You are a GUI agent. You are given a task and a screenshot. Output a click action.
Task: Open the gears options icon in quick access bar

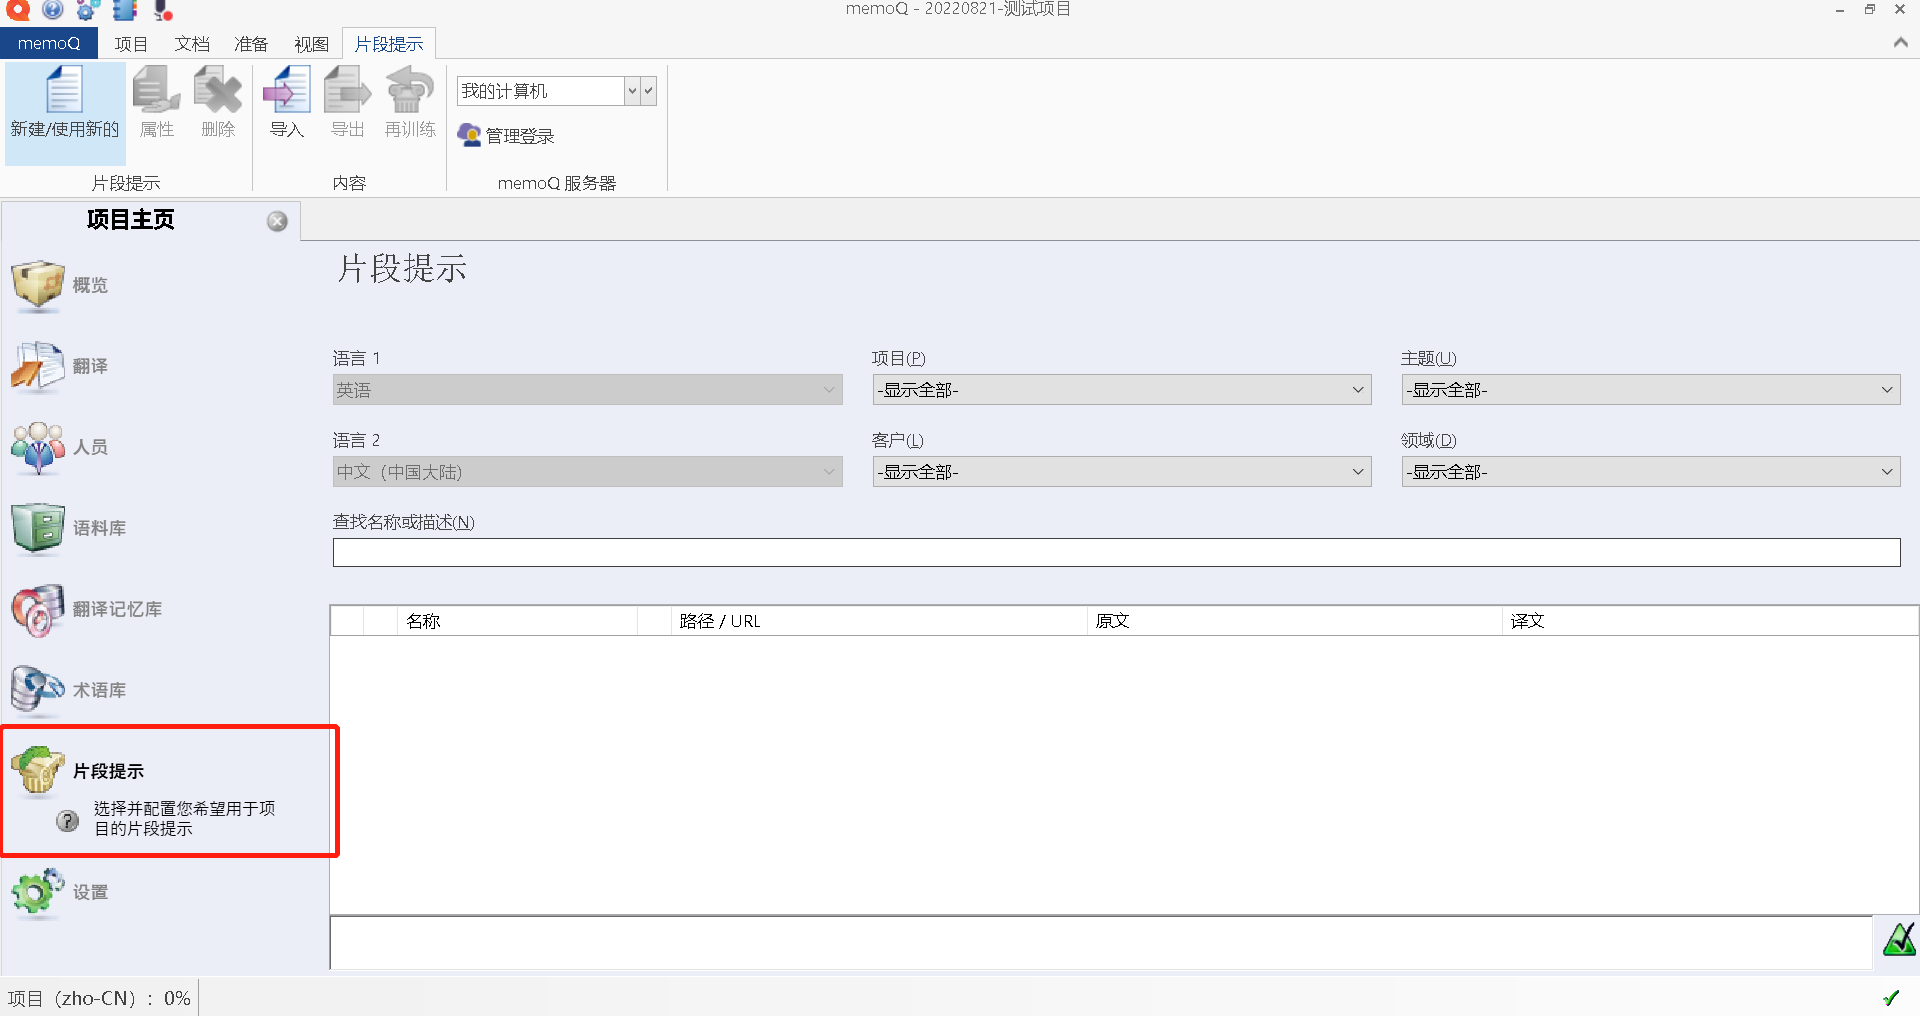[x=88, y=10]
